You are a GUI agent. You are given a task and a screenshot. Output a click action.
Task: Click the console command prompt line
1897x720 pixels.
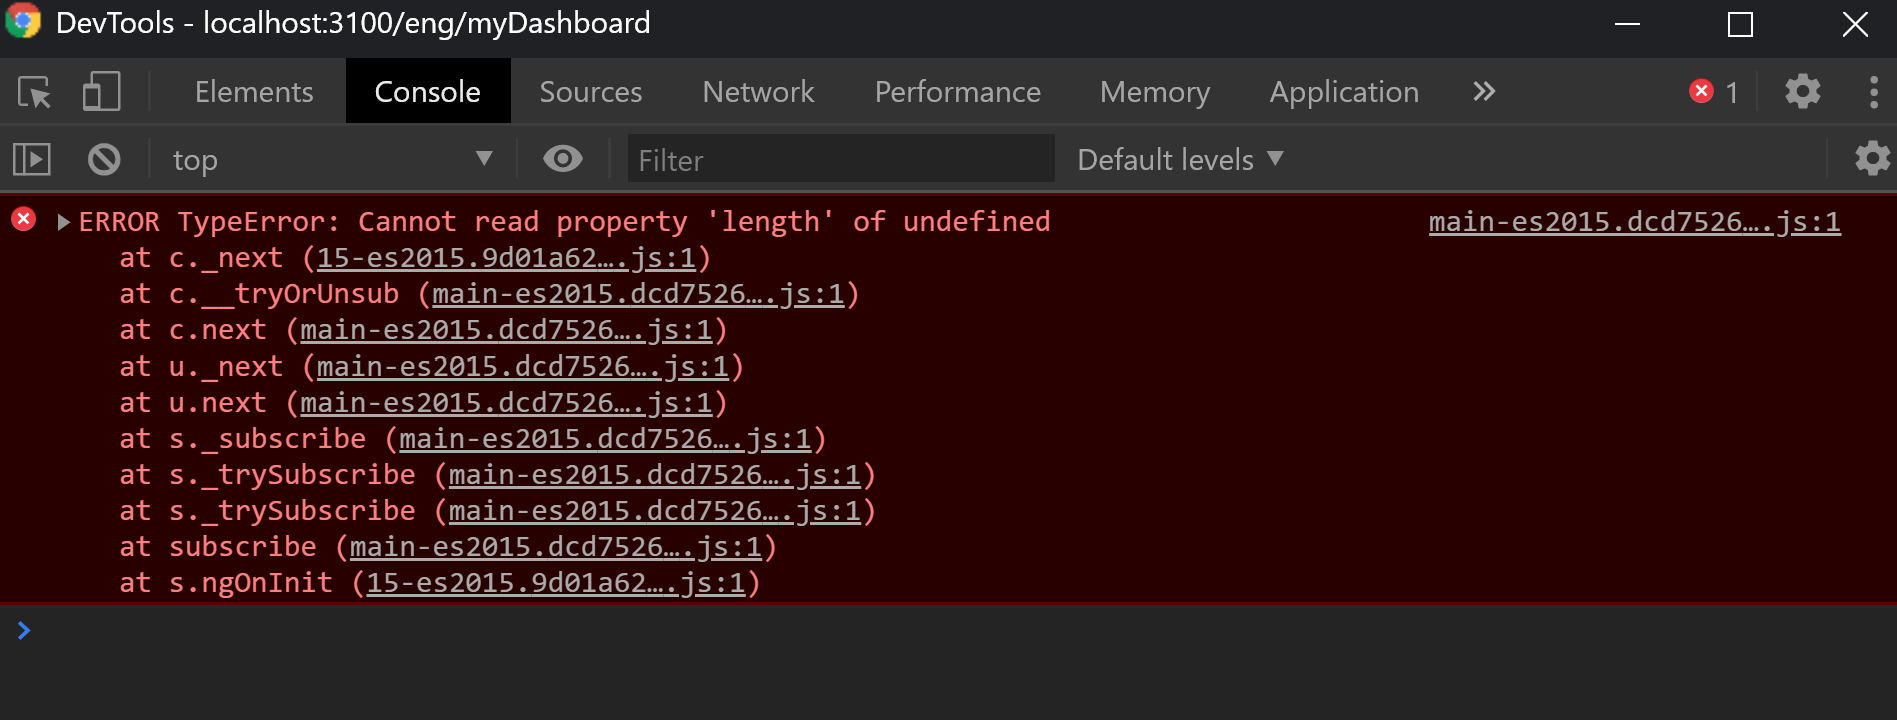[x=400, y=630]
